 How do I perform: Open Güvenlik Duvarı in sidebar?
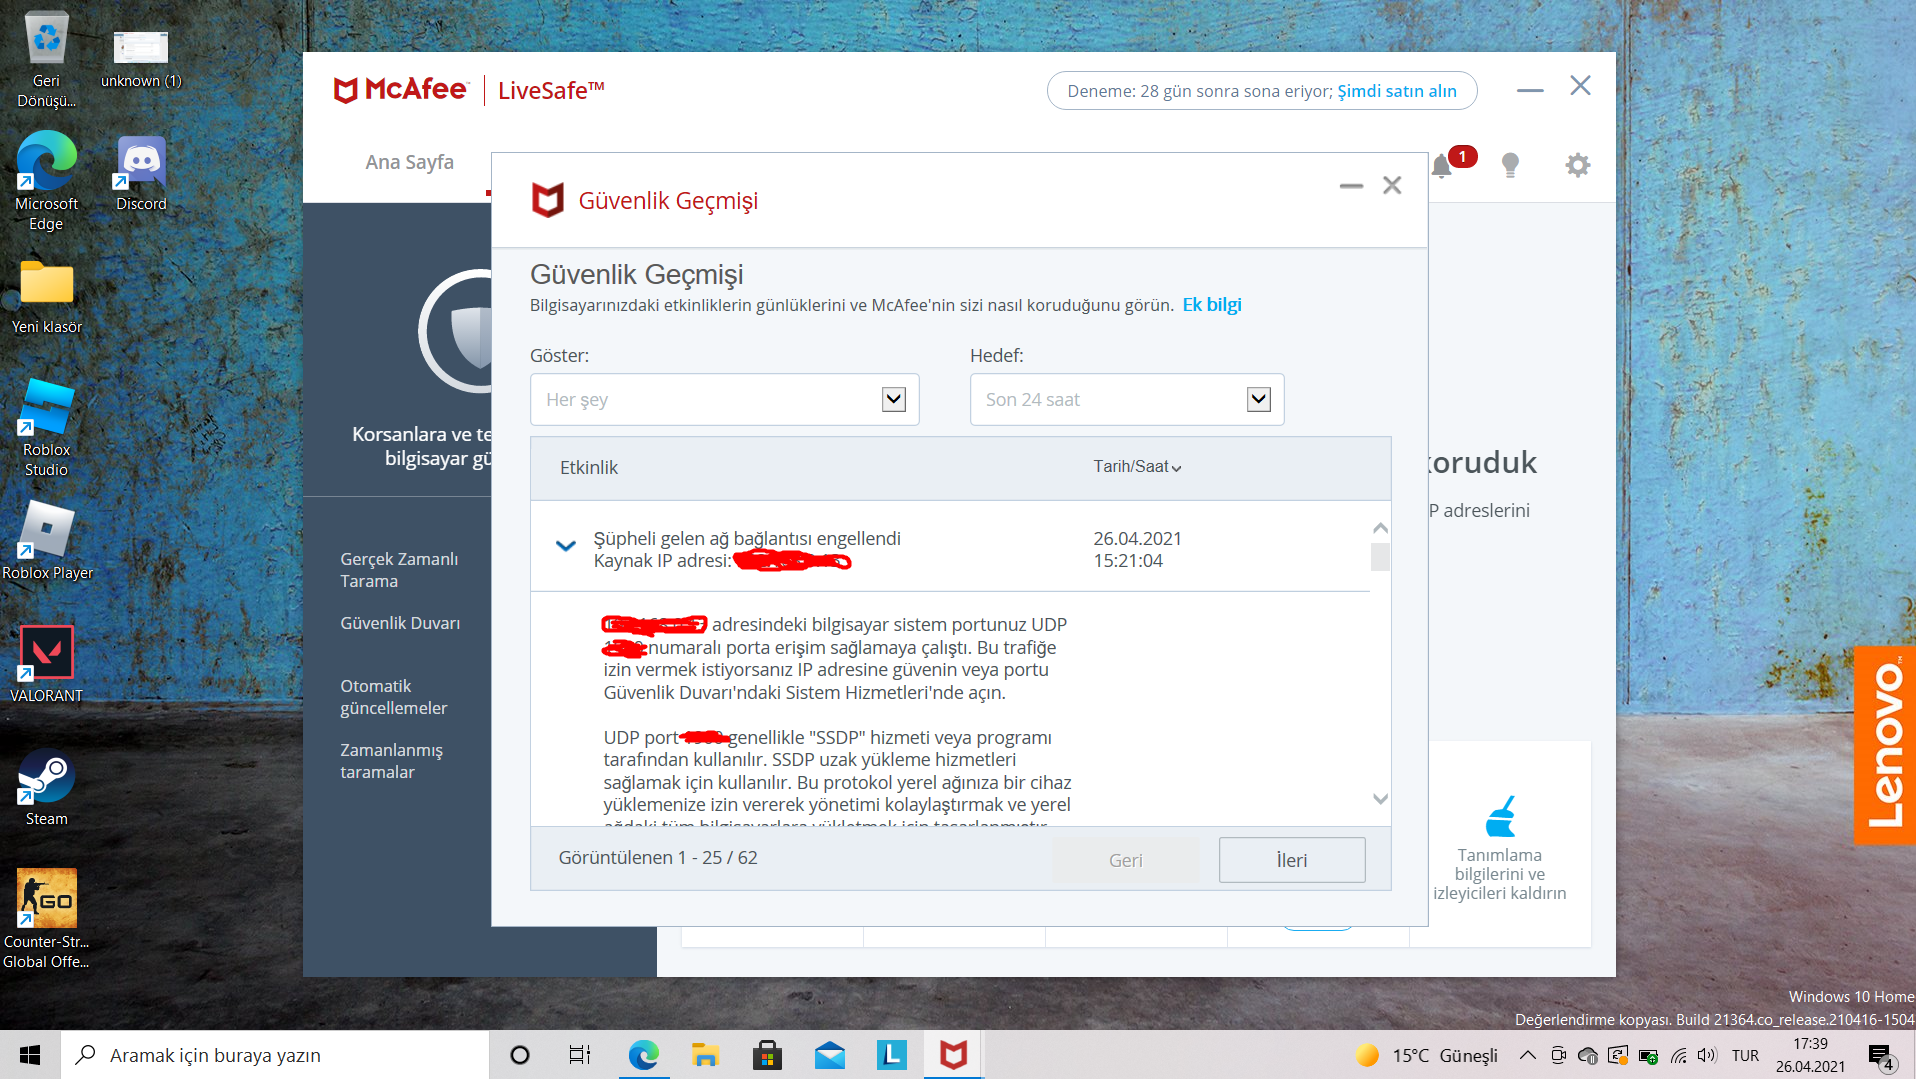click(x=400, y=623)
